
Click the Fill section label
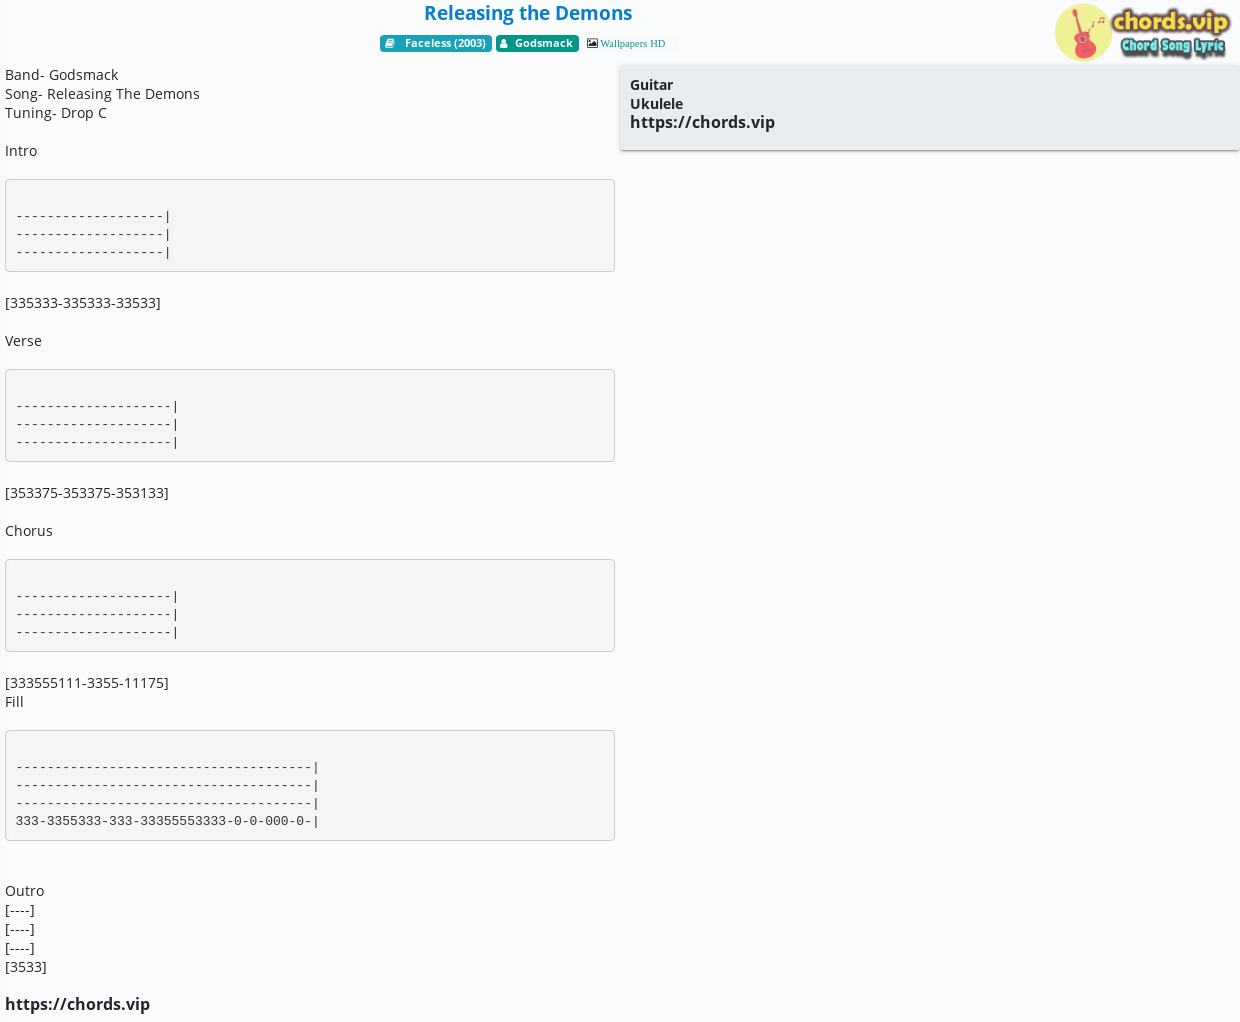coord(14,702)
